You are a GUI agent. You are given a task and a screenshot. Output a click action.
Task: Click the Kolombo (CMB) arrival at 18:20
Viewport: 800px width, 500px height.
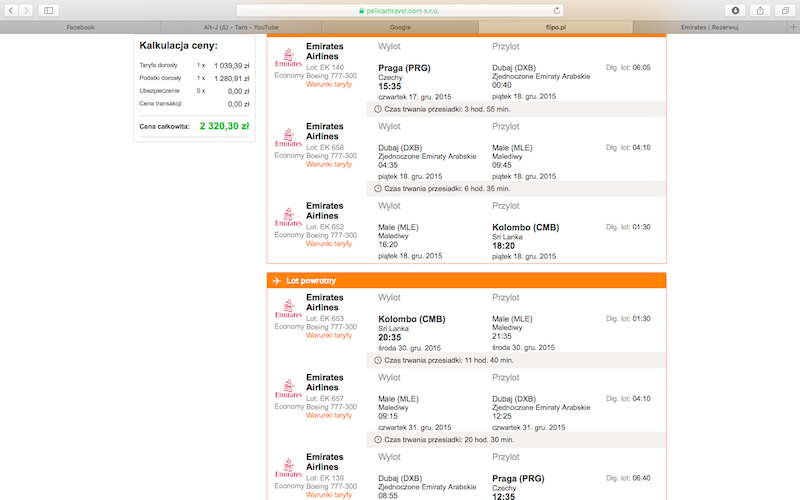pyautogui.click(x=526, y=228)
